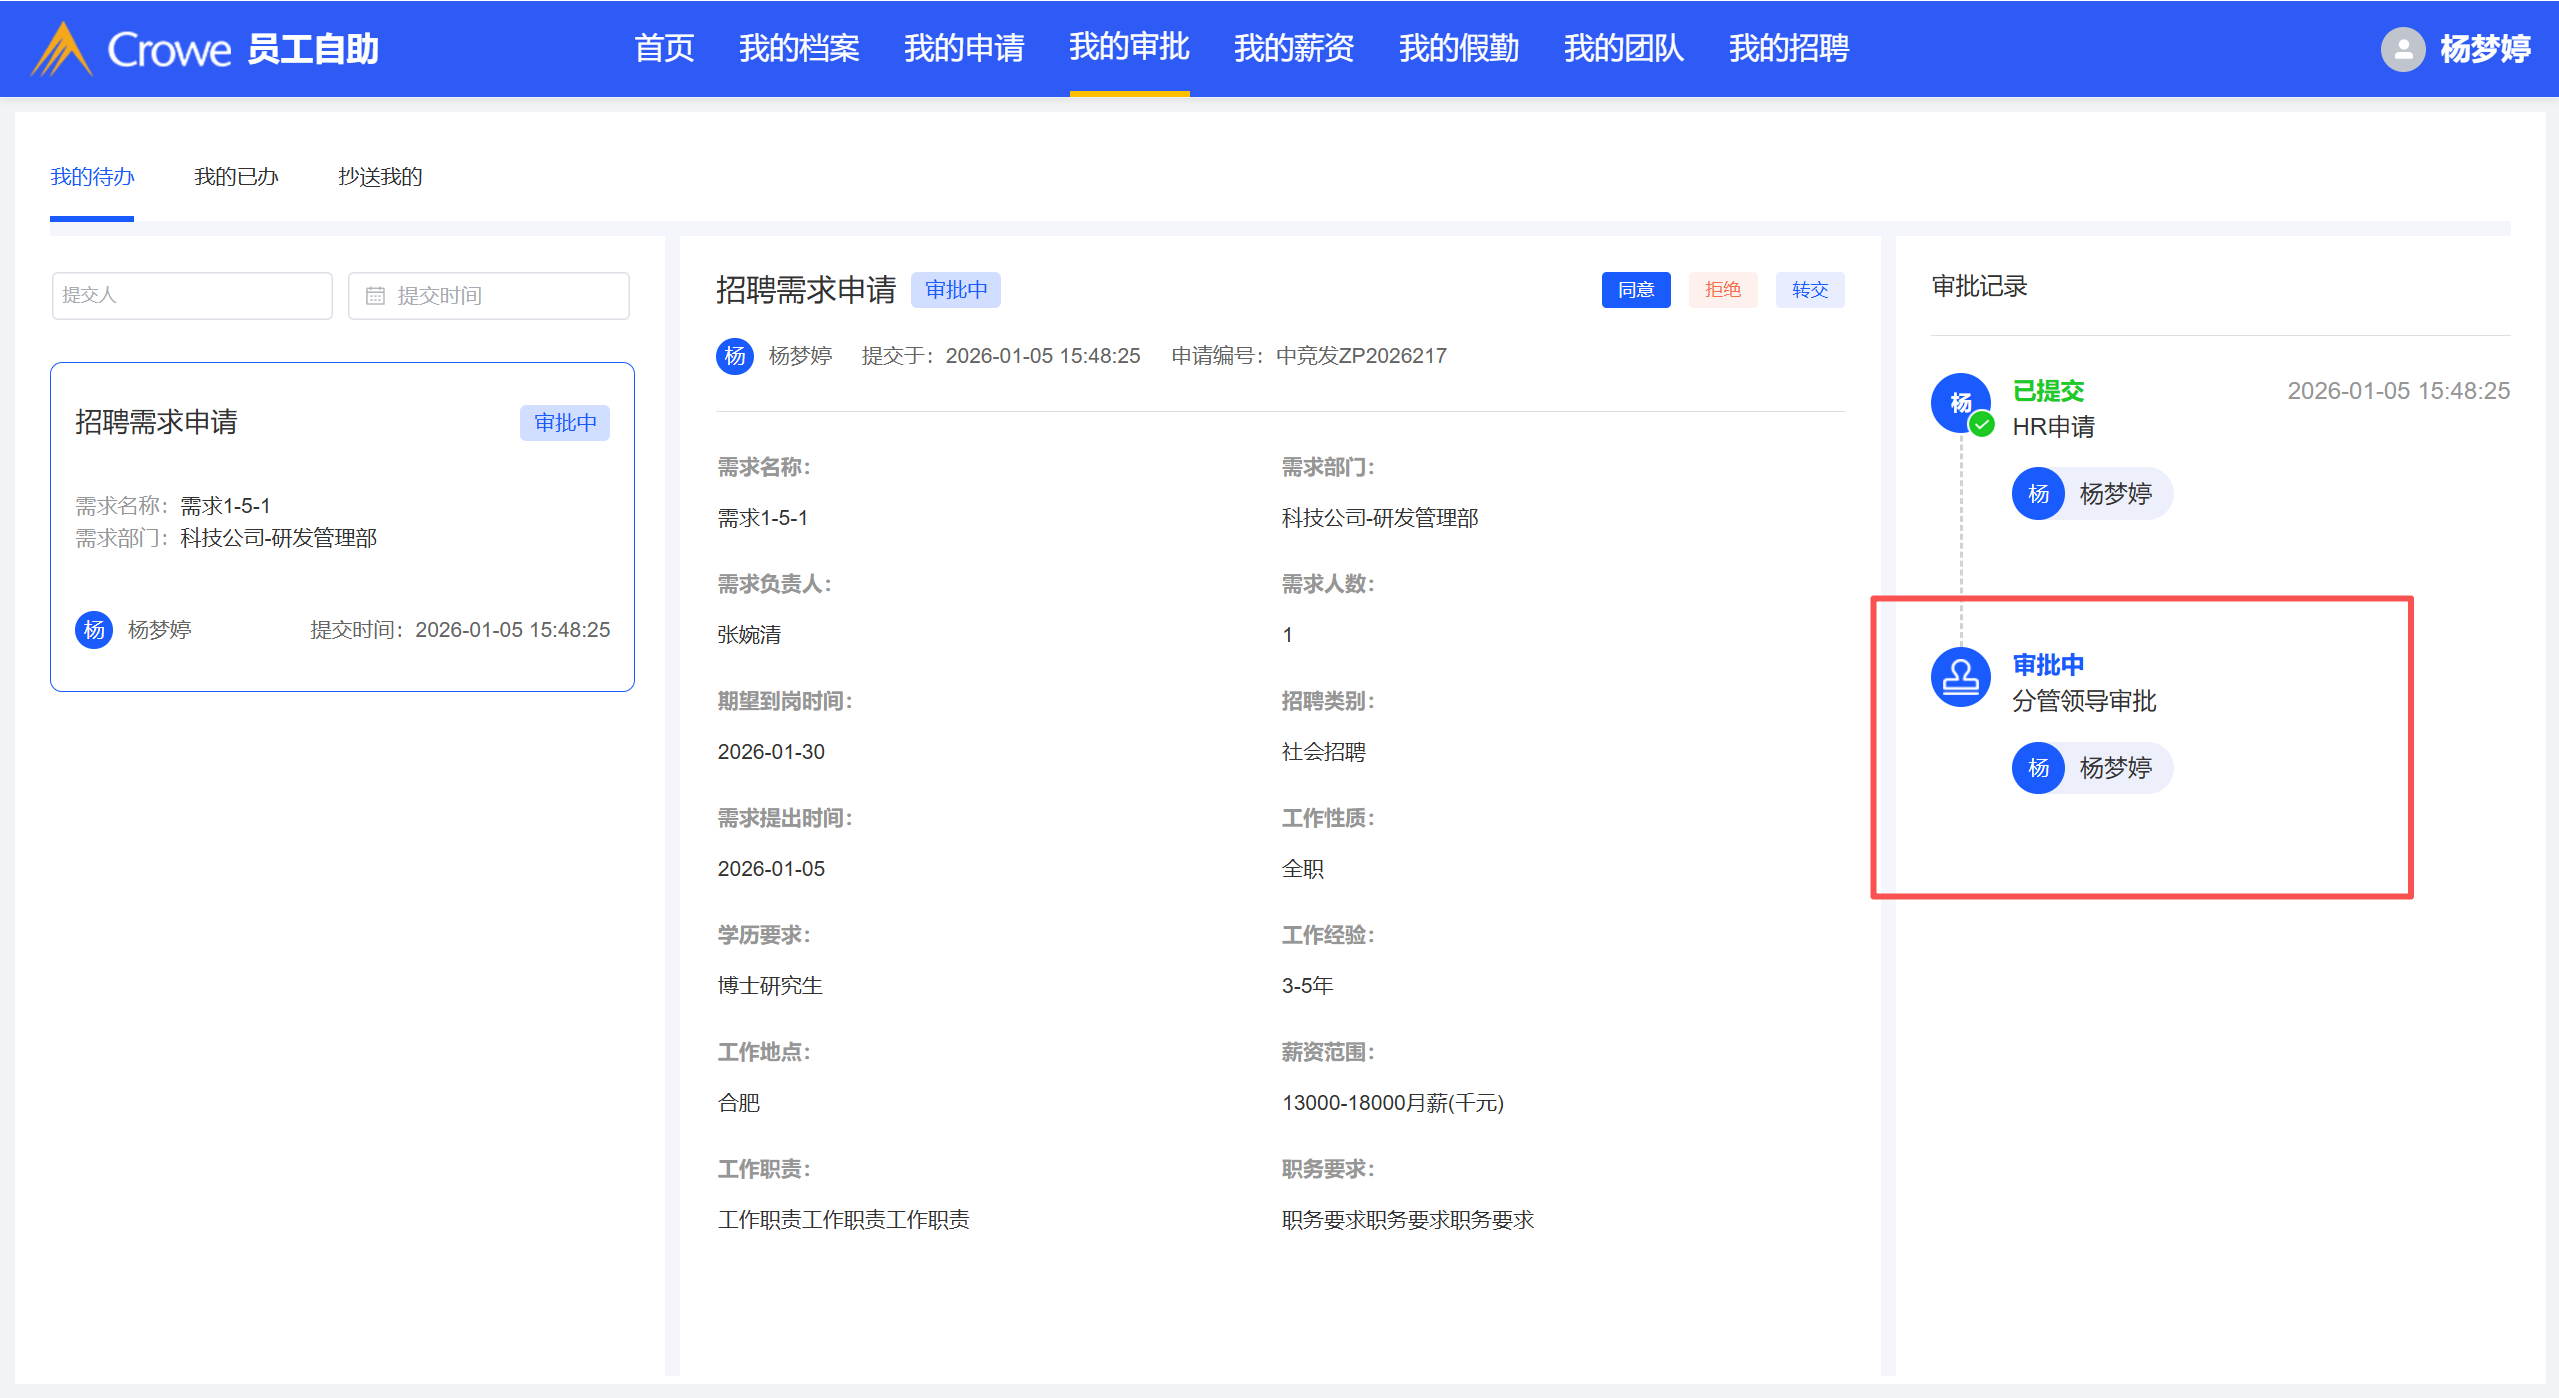Click the 杨 avatar in the request card

(x=94, y=630)
